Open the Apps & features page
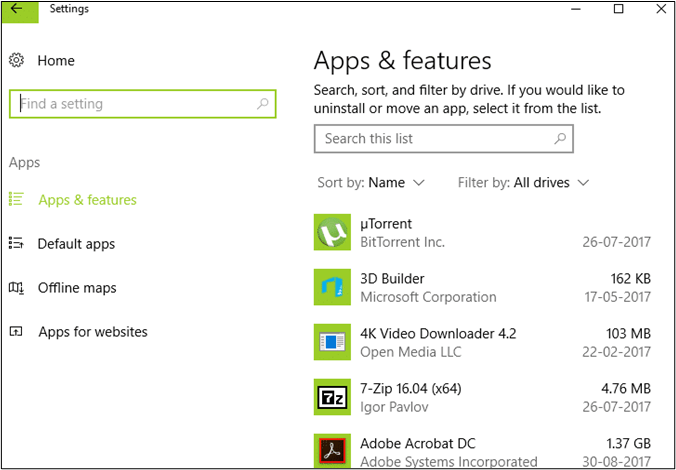This screenshot has width=676, height=470. (x=87, y=200)
